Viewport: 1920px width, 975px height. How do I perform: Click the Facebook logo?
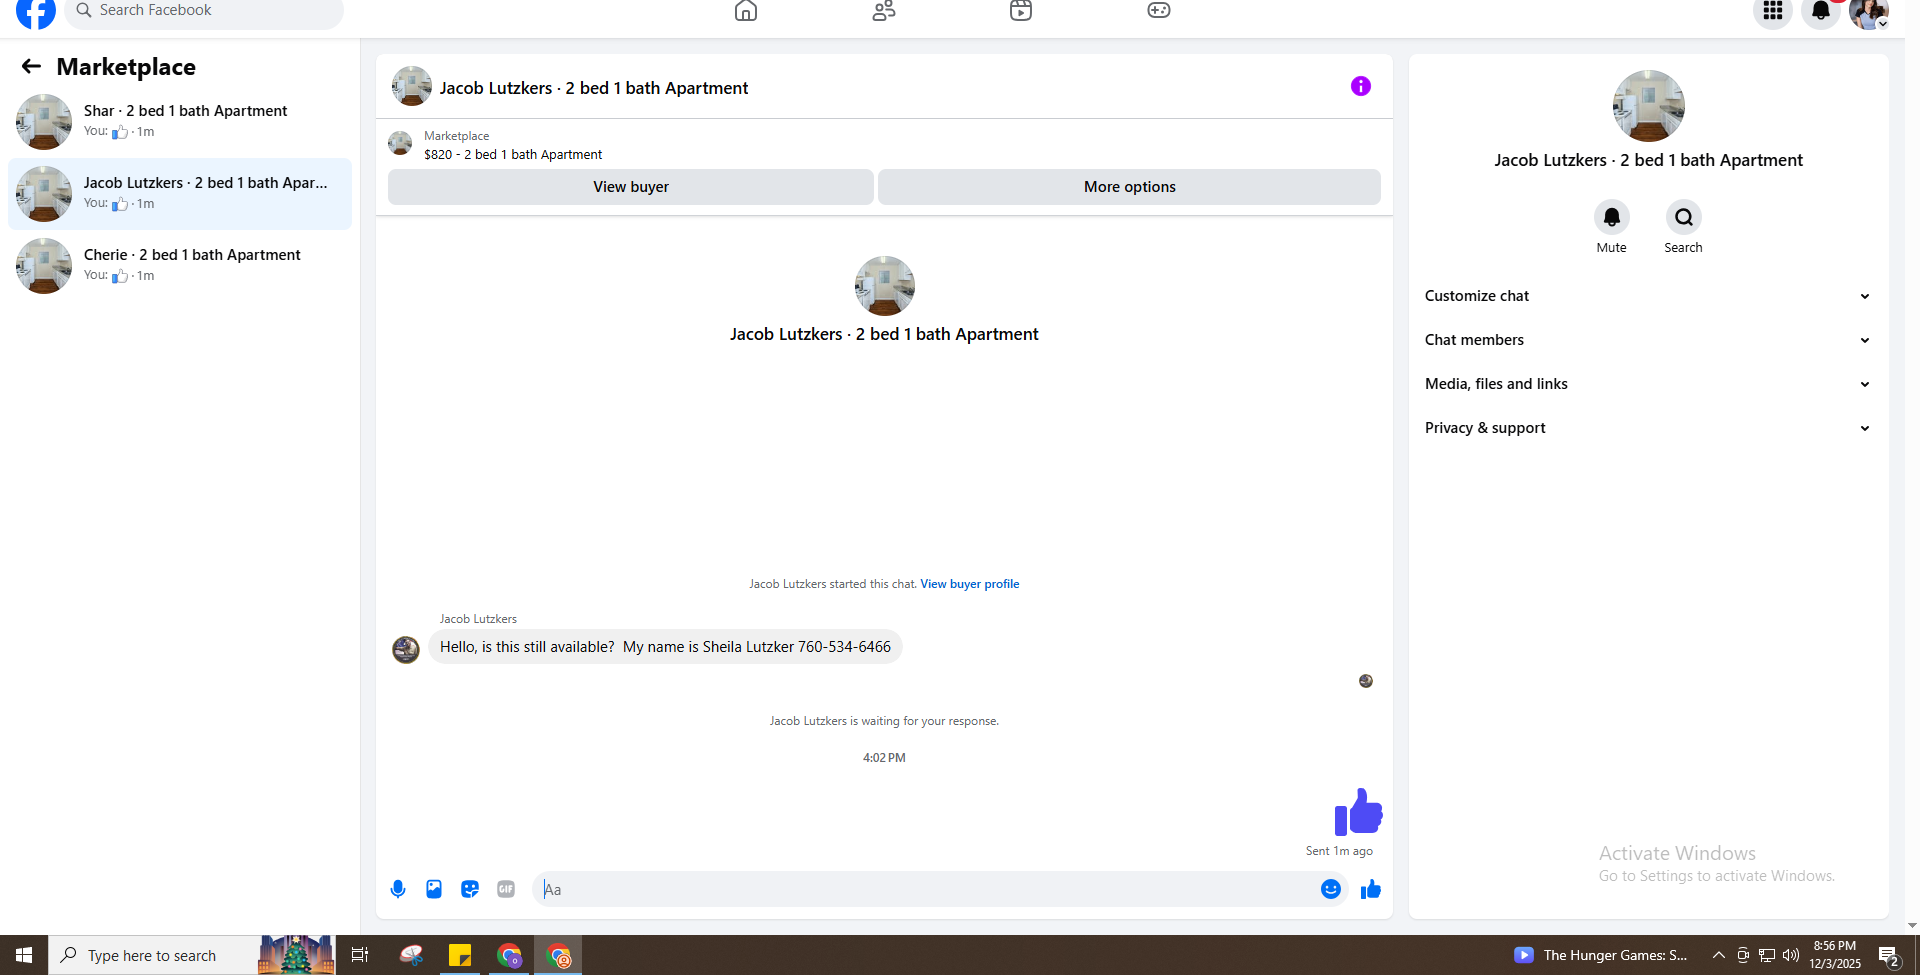pyautogui.click(x=36, y=11)
